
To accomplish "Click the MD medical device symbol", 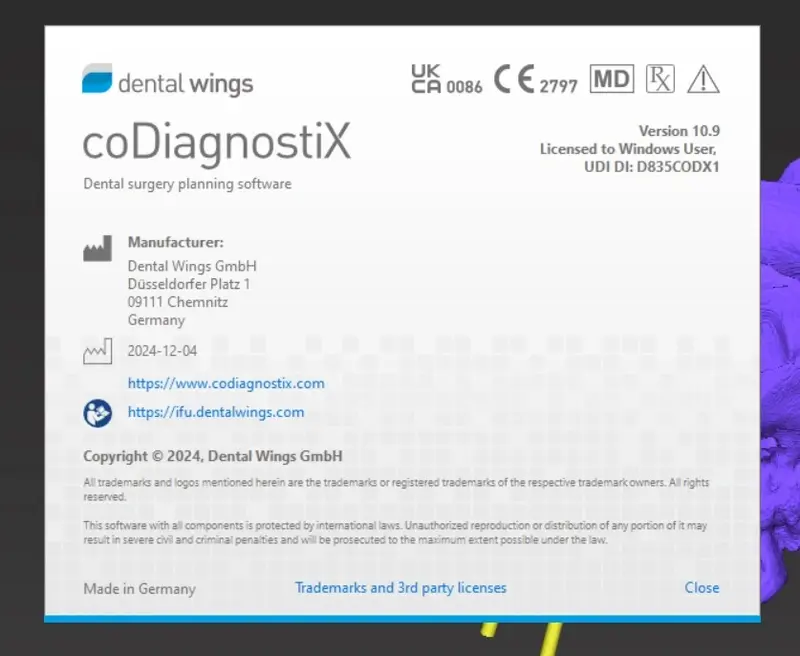I will [x=612, y=79].
